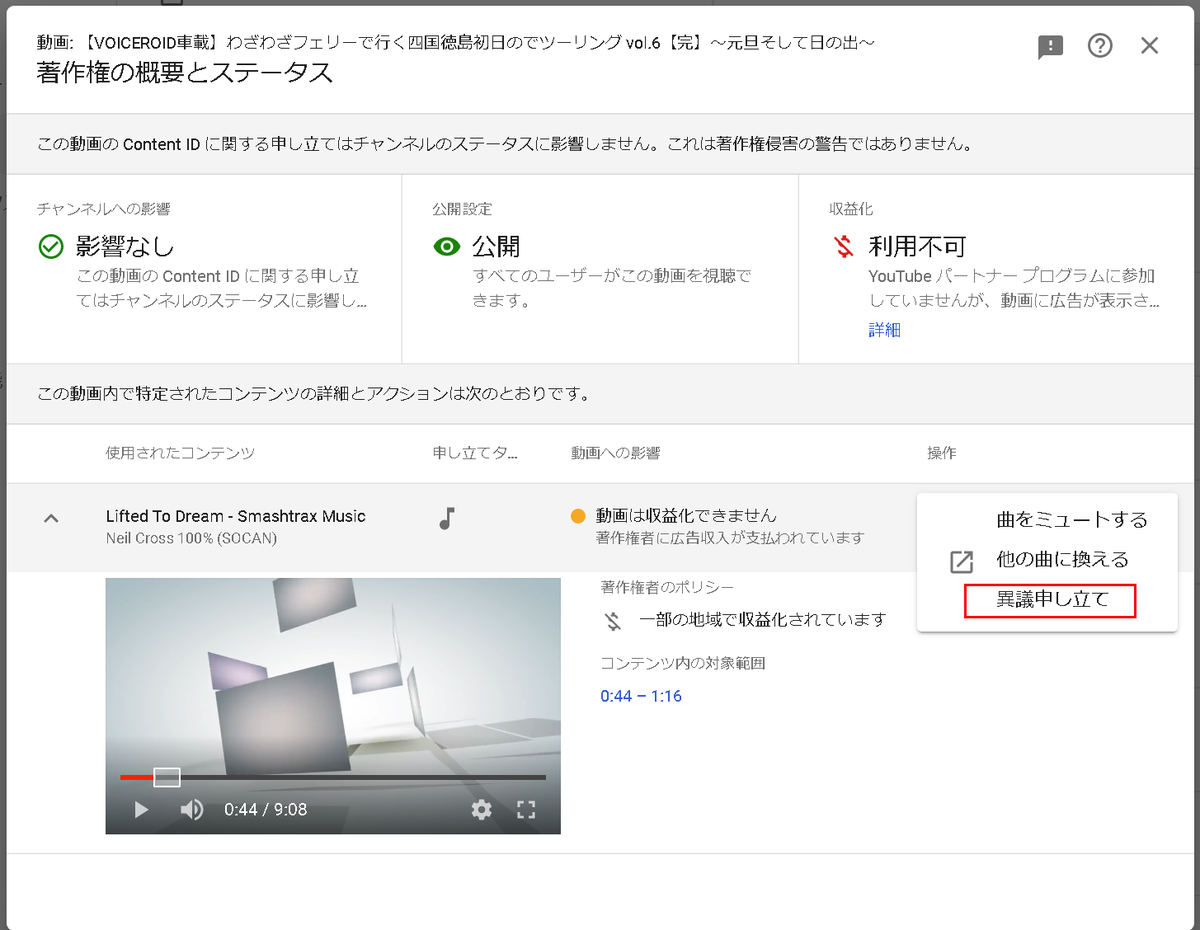
Task: Click the video progress bar handle
Action: [167, 777]
